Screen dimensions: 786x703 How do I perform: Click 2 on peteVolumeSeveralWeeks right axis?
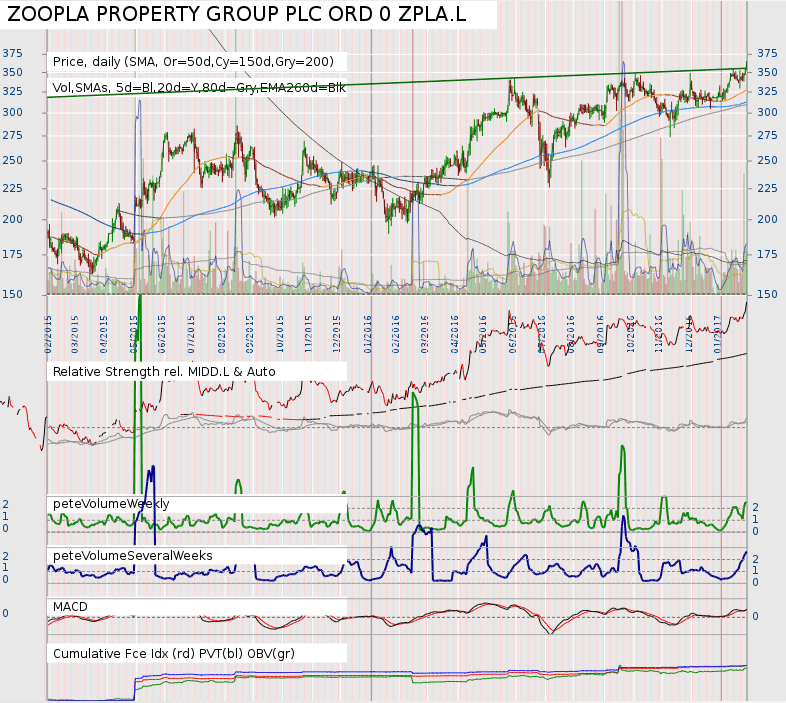[x=755, y=559]
